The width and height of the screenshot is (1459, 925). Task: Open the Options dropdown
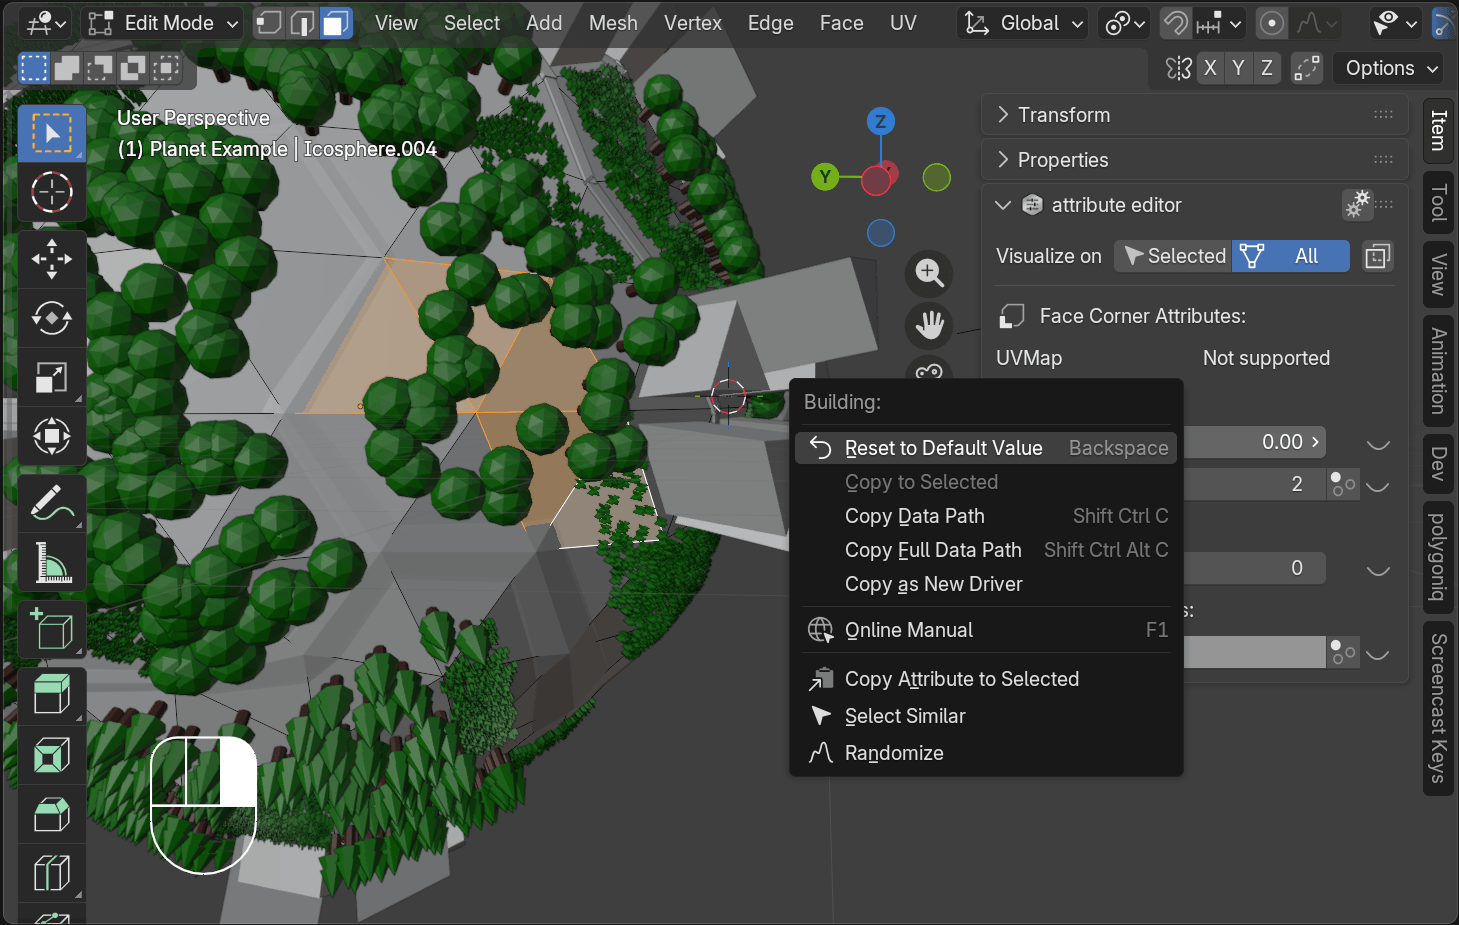1387,68
